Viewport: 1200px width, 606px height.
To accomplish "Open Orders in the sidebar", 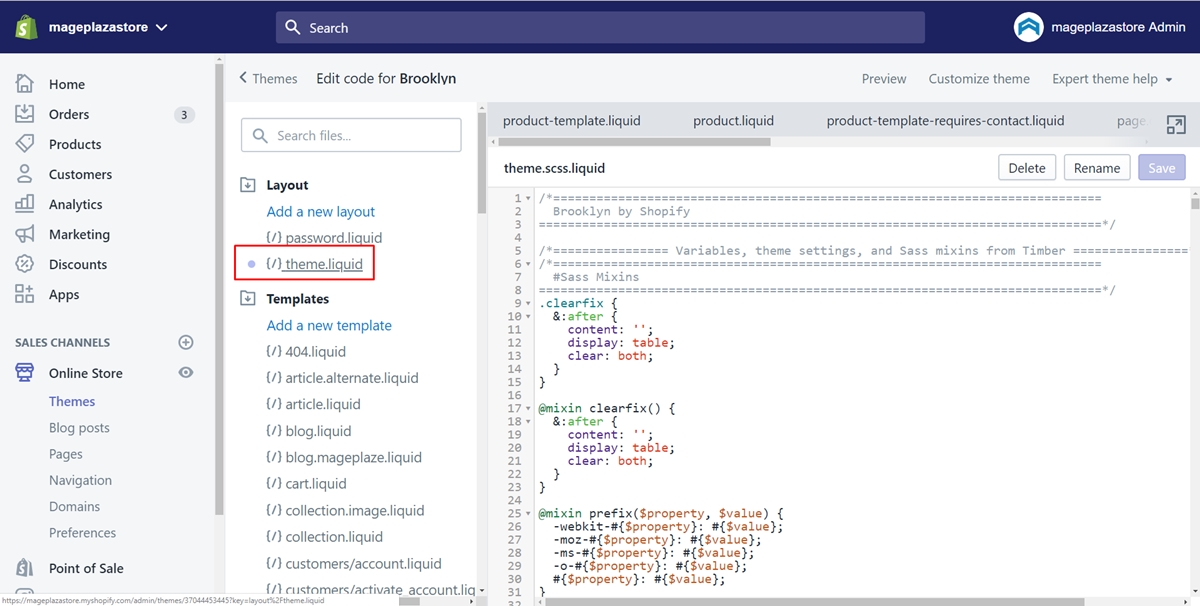I will coord(69,114).
